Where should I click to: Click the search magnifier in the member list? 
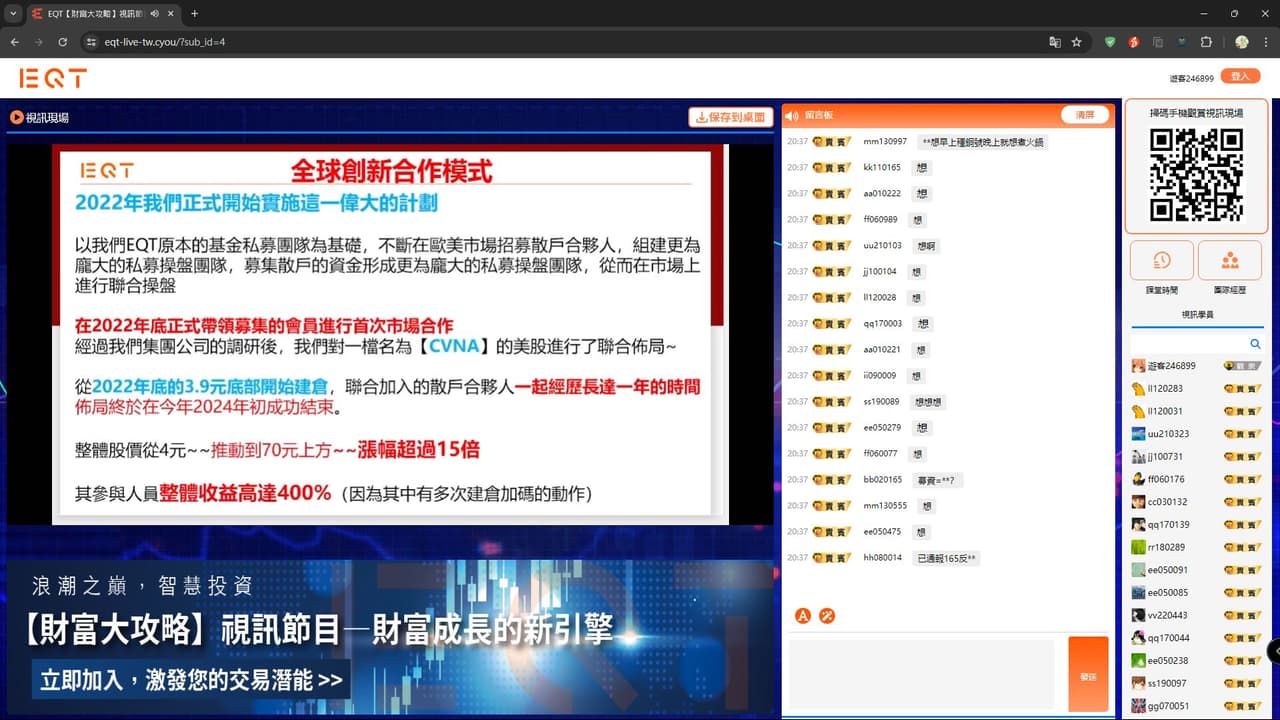pos(1255,344)
